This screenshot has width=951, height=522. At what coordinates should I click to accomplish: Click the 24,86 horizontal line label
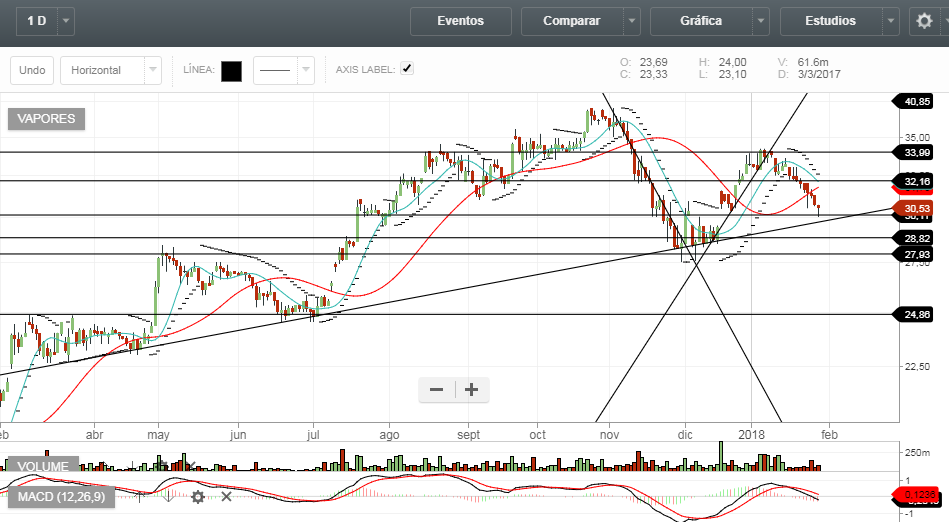(914, 315)
